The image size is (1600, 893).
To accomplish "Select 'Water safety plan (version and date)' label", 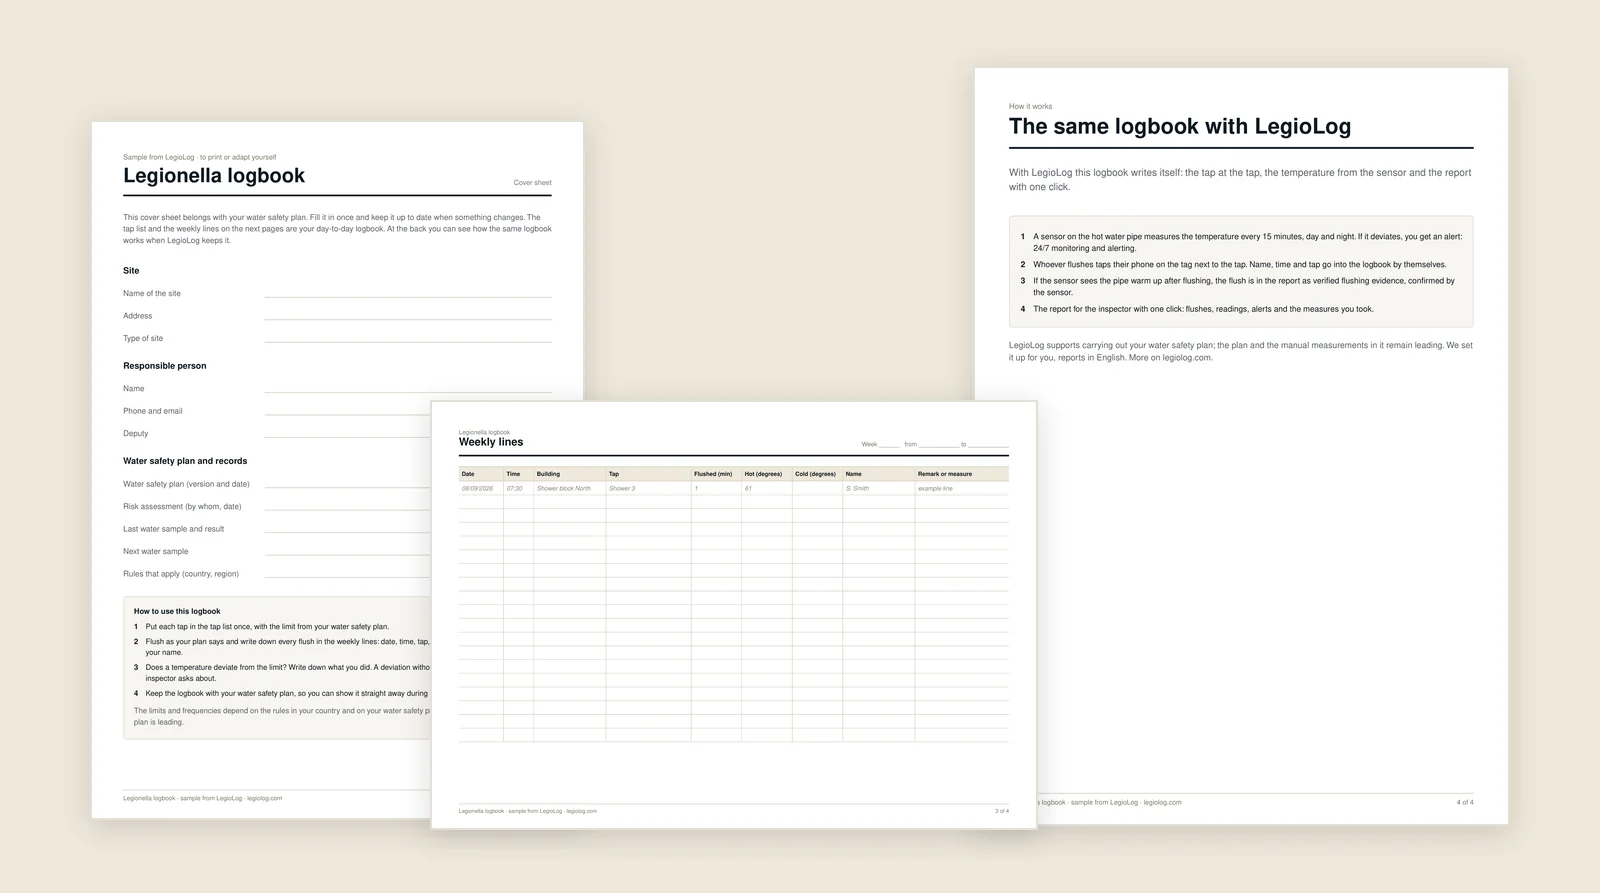I will coord(186,484).
